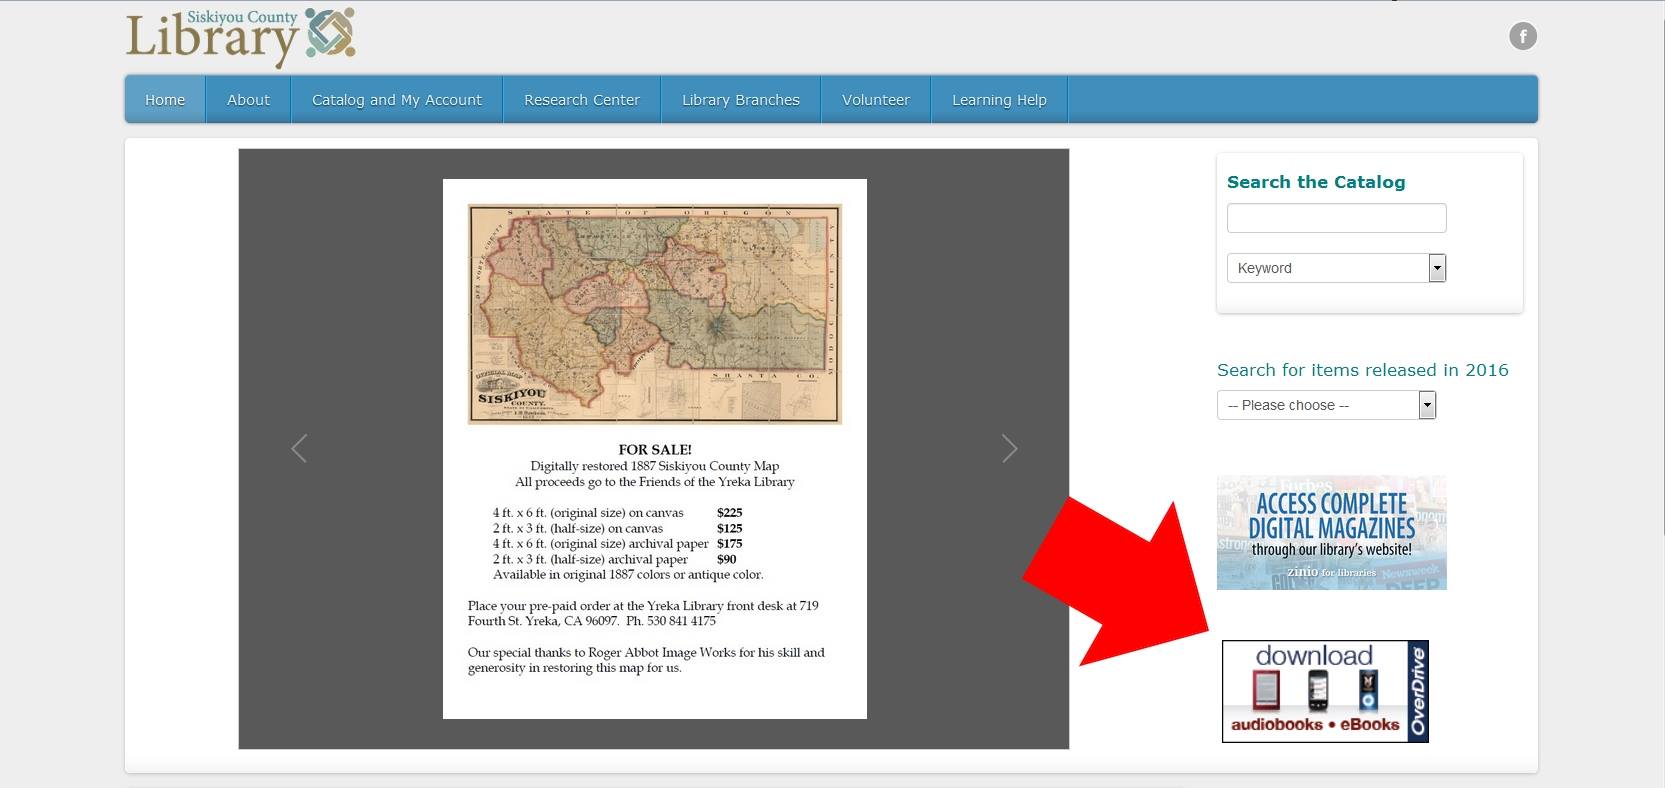Open the Library Branches menu

[741, 100]
